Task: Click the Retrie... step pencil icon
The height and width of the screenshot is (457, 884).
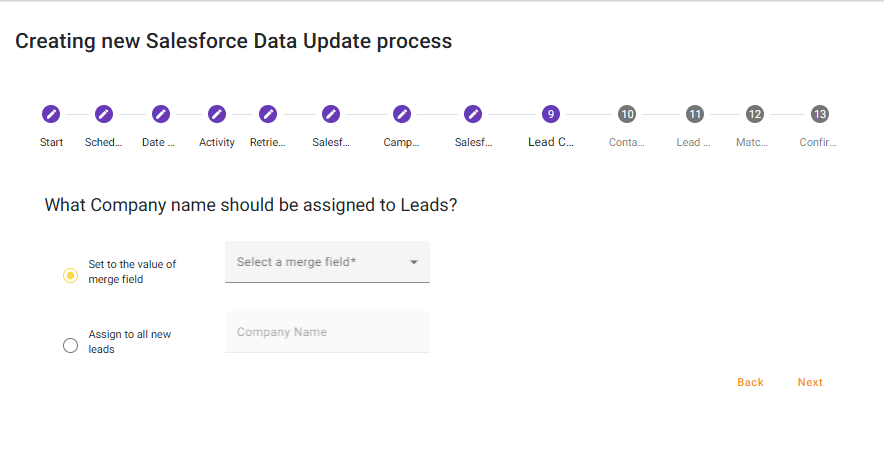Action: point(268,114)
